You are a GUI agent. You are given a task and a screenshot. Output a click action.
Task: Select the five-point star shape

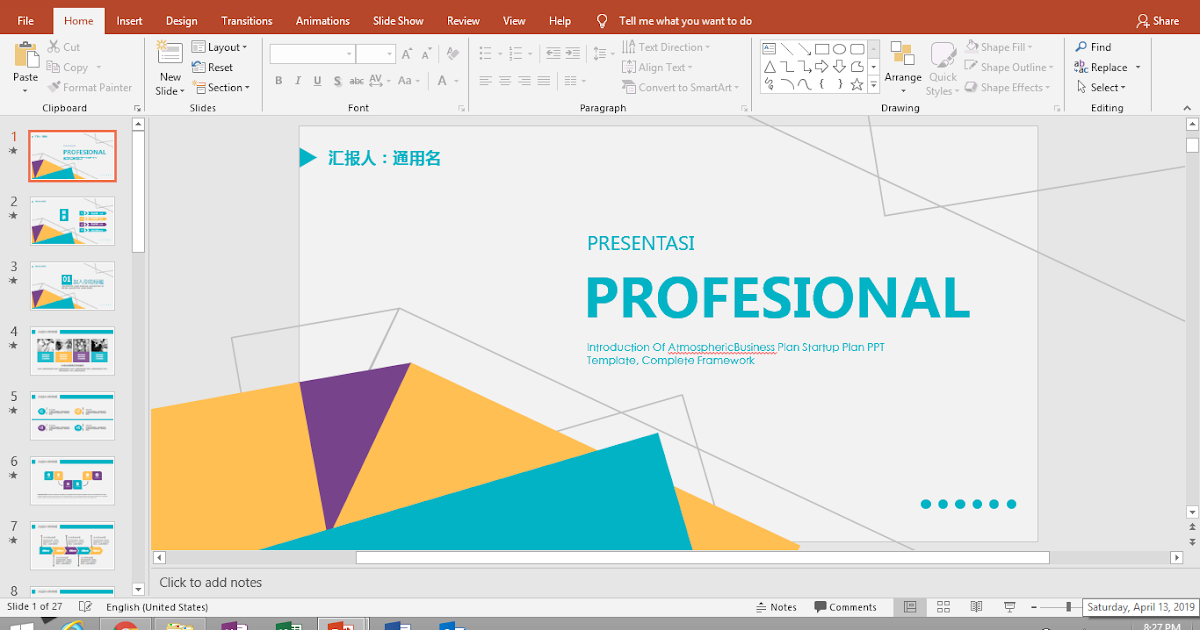(x=857, y=85)
